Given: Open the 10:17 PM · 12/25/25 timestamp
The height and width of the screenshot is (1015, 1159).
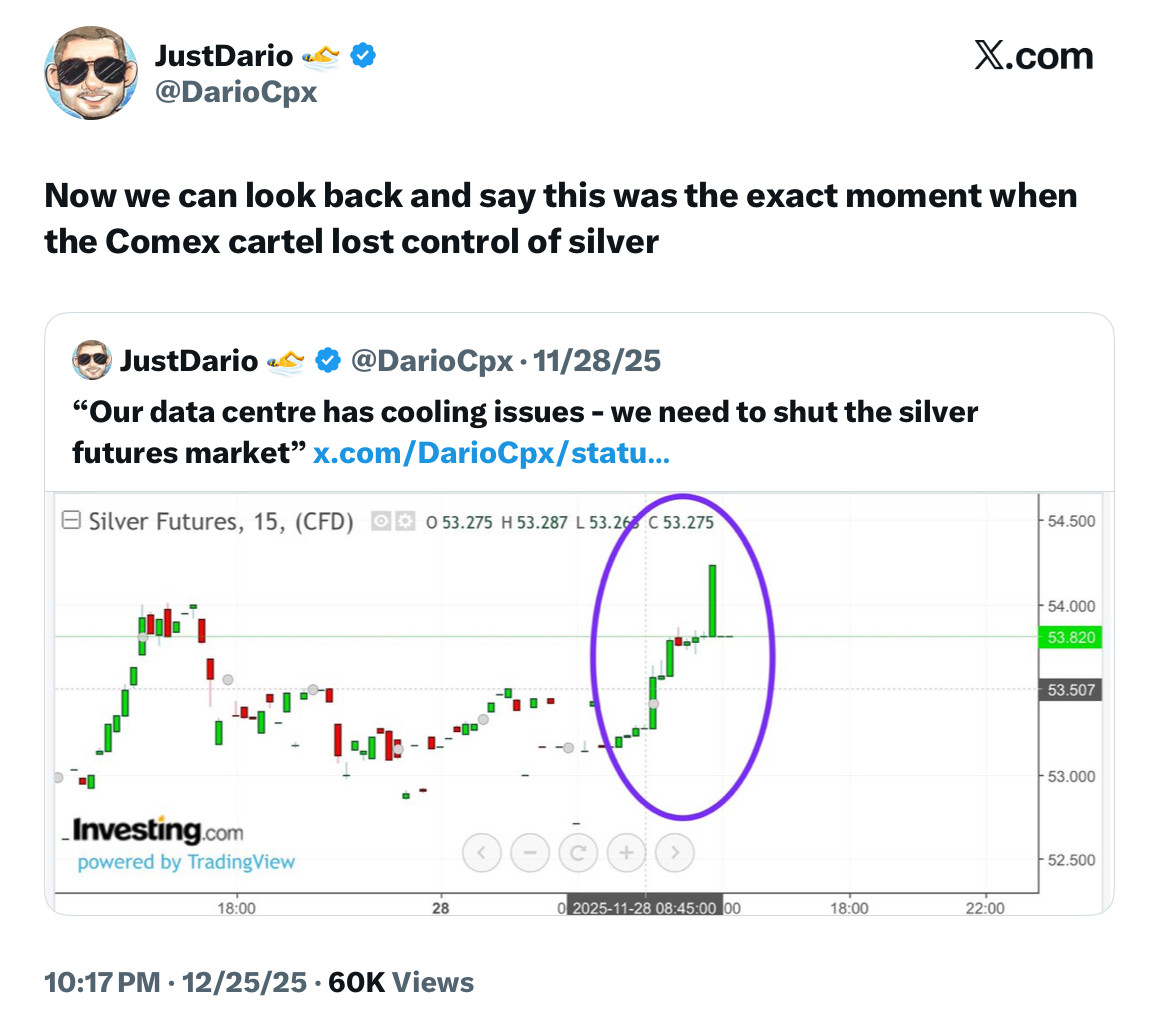Looking at the screenshot, I should tap(174, 982).
